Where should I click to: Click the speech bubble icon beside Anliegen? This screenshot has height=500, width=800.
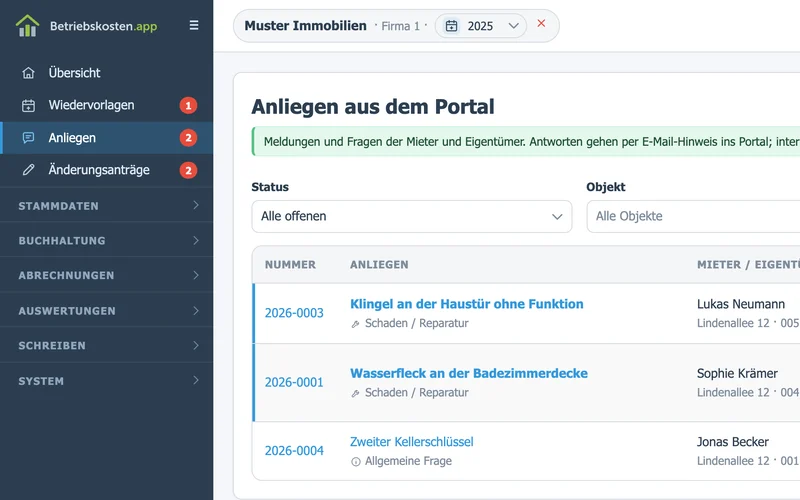pyautogui.click(x=29, y=138)
